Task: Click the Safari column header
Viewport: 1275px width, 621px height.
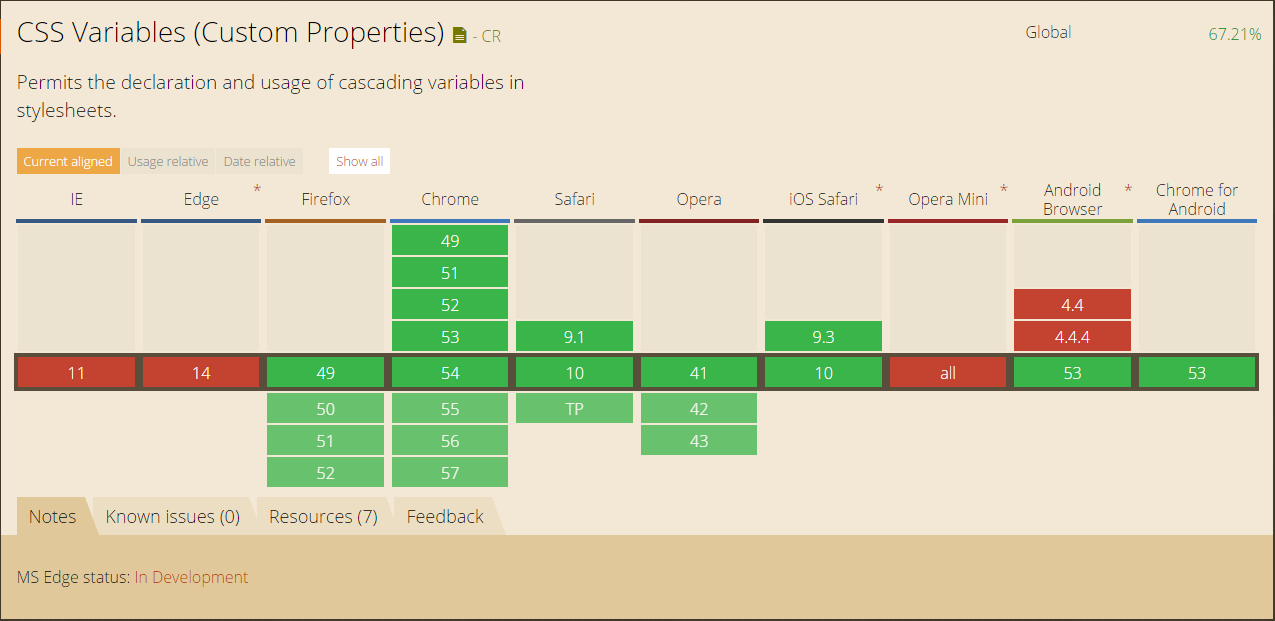Action: point(575,199)
